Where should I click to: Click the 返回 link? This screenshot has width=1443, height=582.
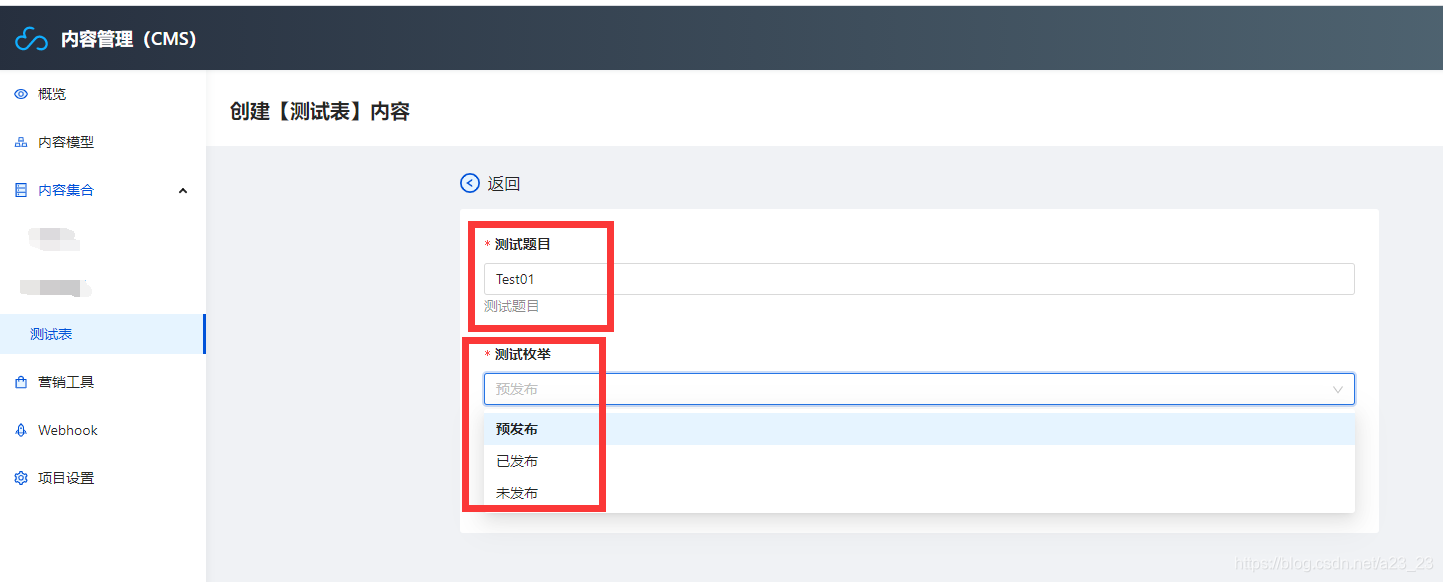click(504, 184)
